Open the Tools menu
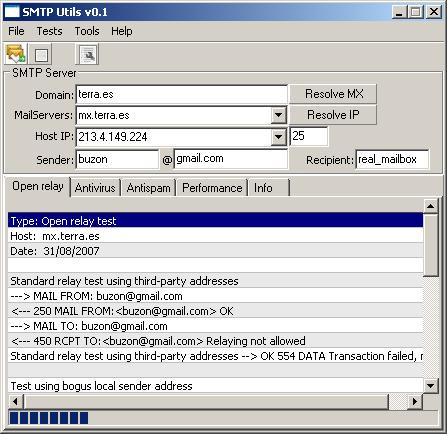Viewport: 447px width, 434px height. point(87,31)
